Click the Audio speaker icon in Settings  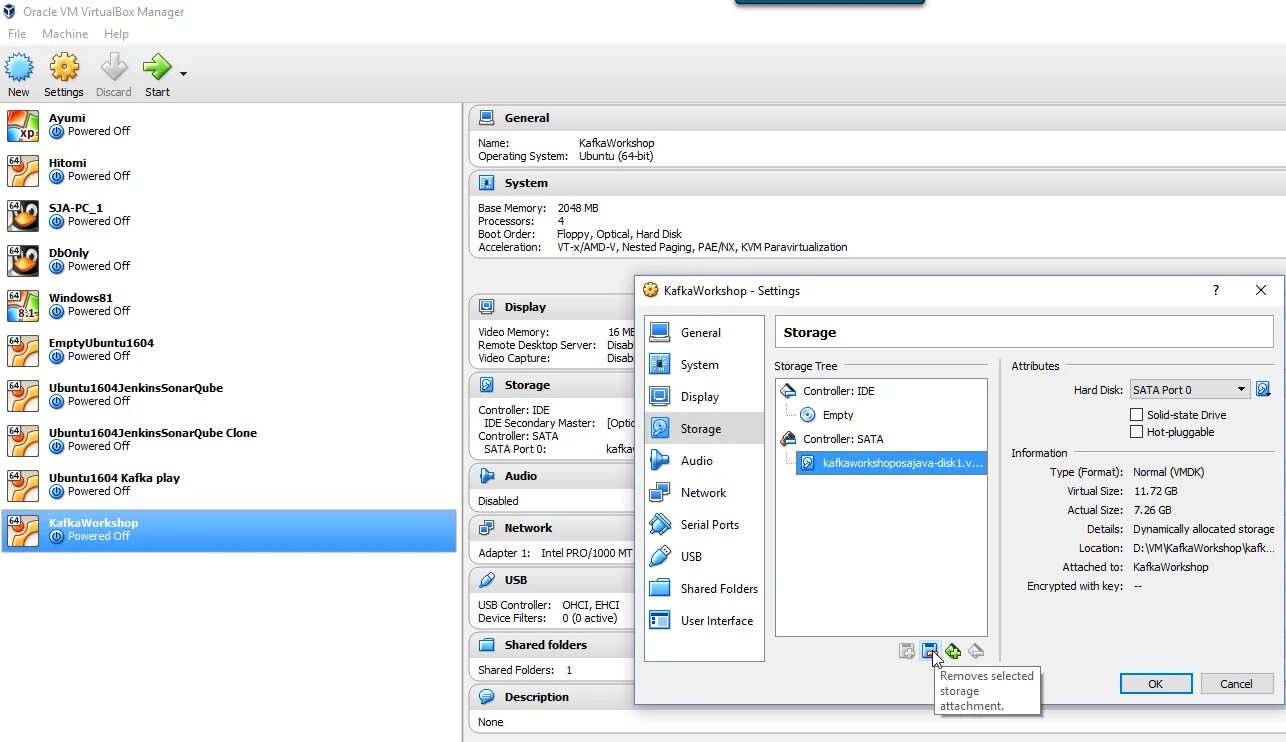660,460
